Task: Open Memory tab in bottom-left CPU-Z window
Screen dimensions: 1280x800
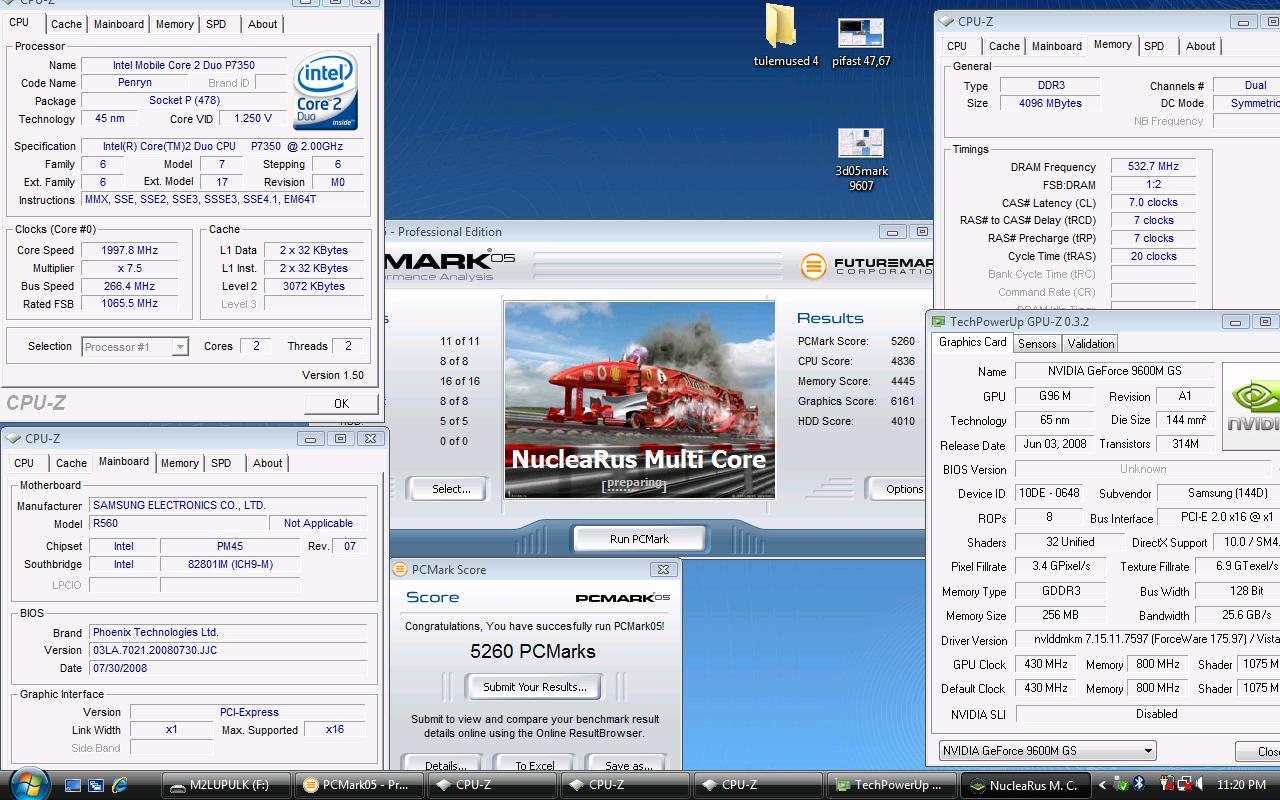Action: [180, 463]
